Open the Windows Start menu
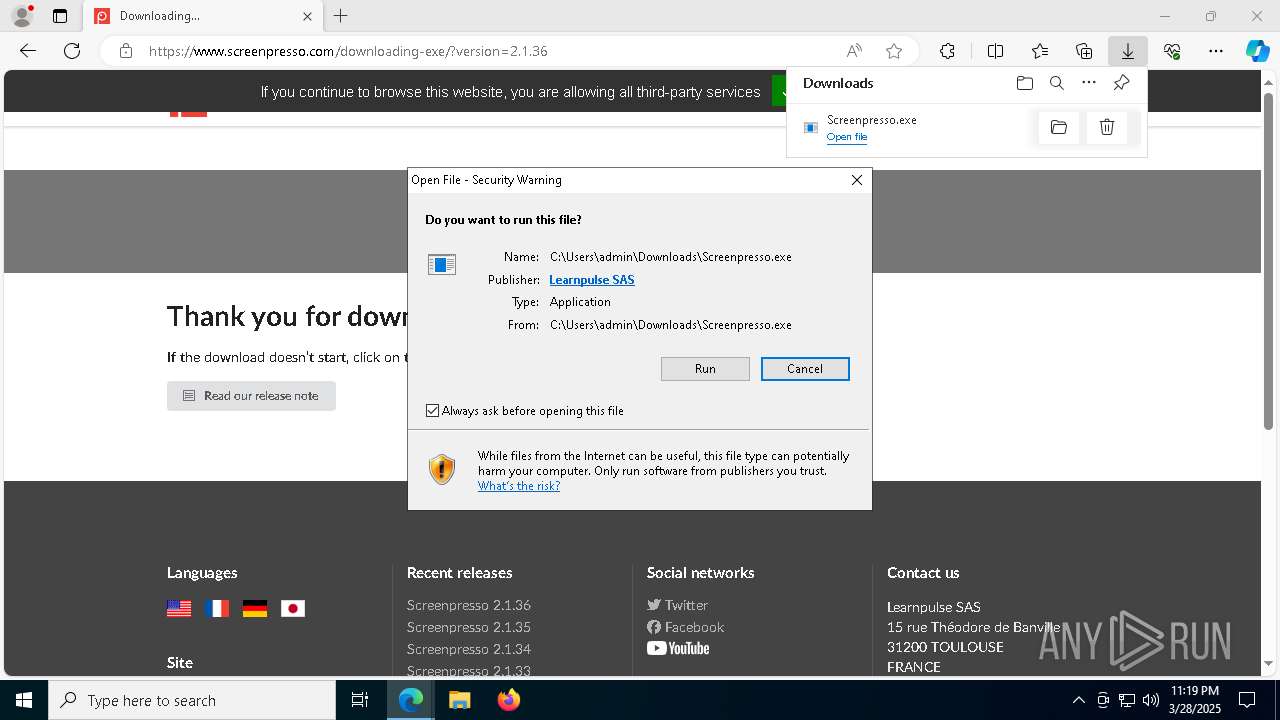This screenshot has height=720, width=1280. point(24,700)
